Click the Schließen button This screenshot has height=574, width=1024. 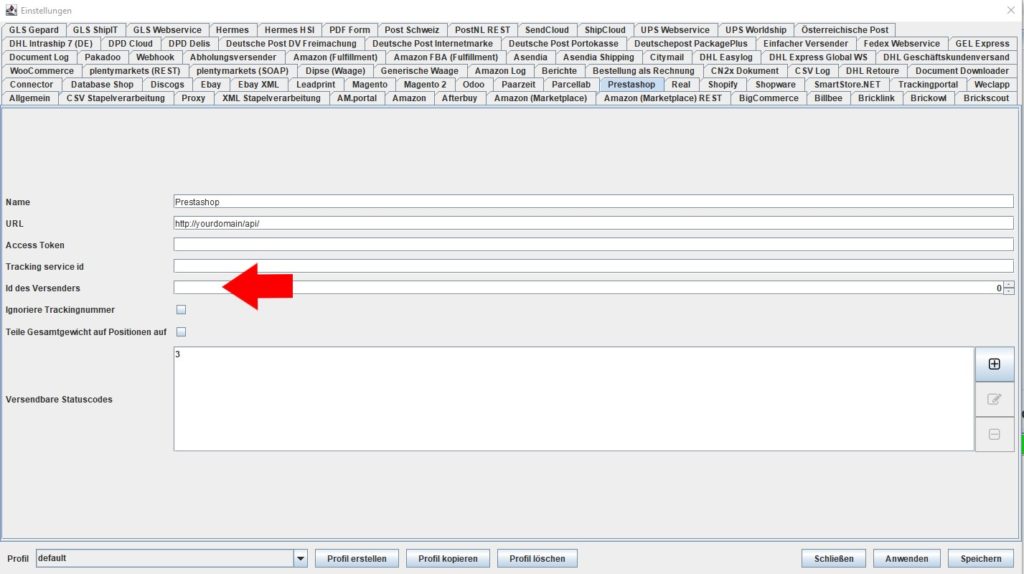[x=833, y=558]
